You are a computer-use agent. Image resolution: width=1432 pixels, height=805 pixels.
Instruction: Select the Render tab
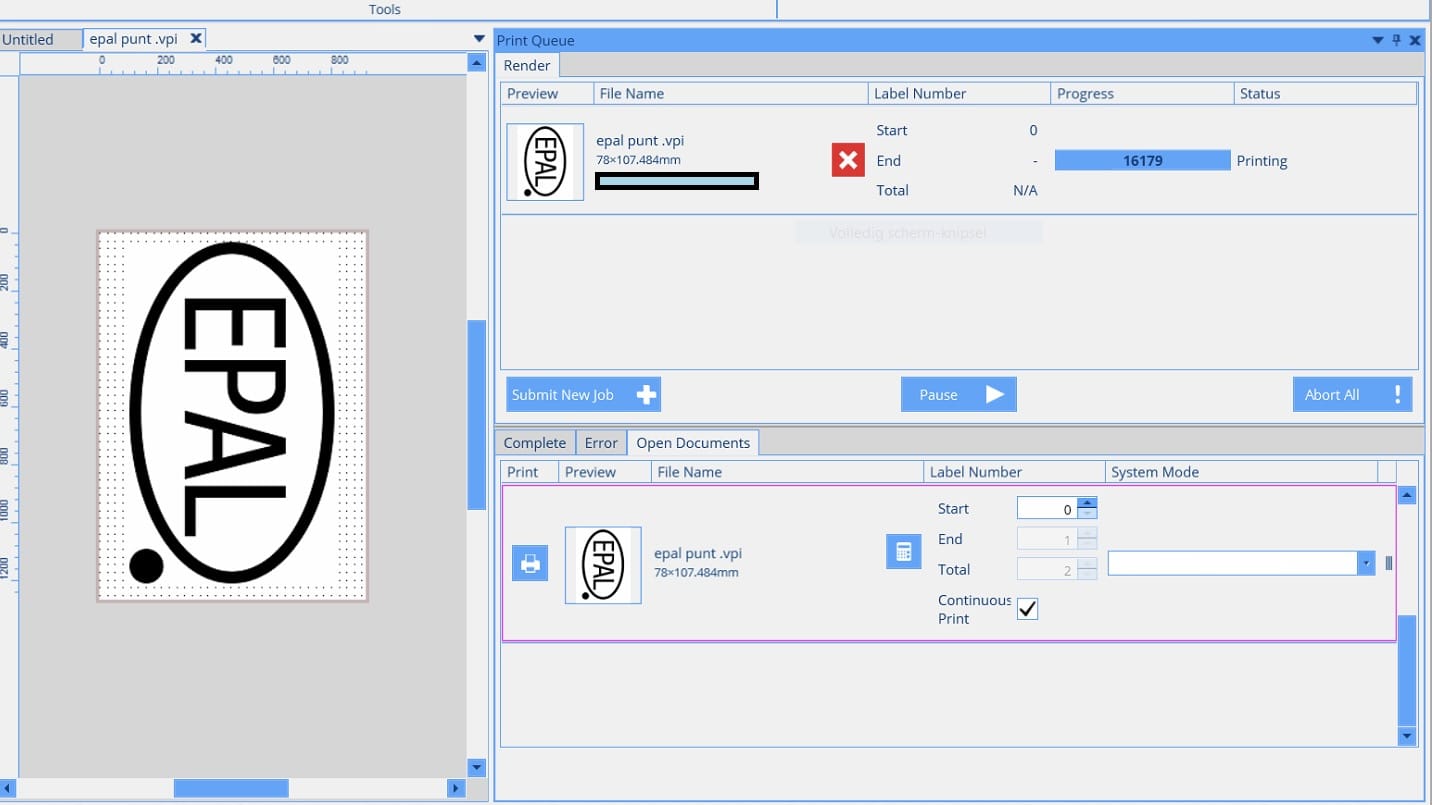pos(527,65)
